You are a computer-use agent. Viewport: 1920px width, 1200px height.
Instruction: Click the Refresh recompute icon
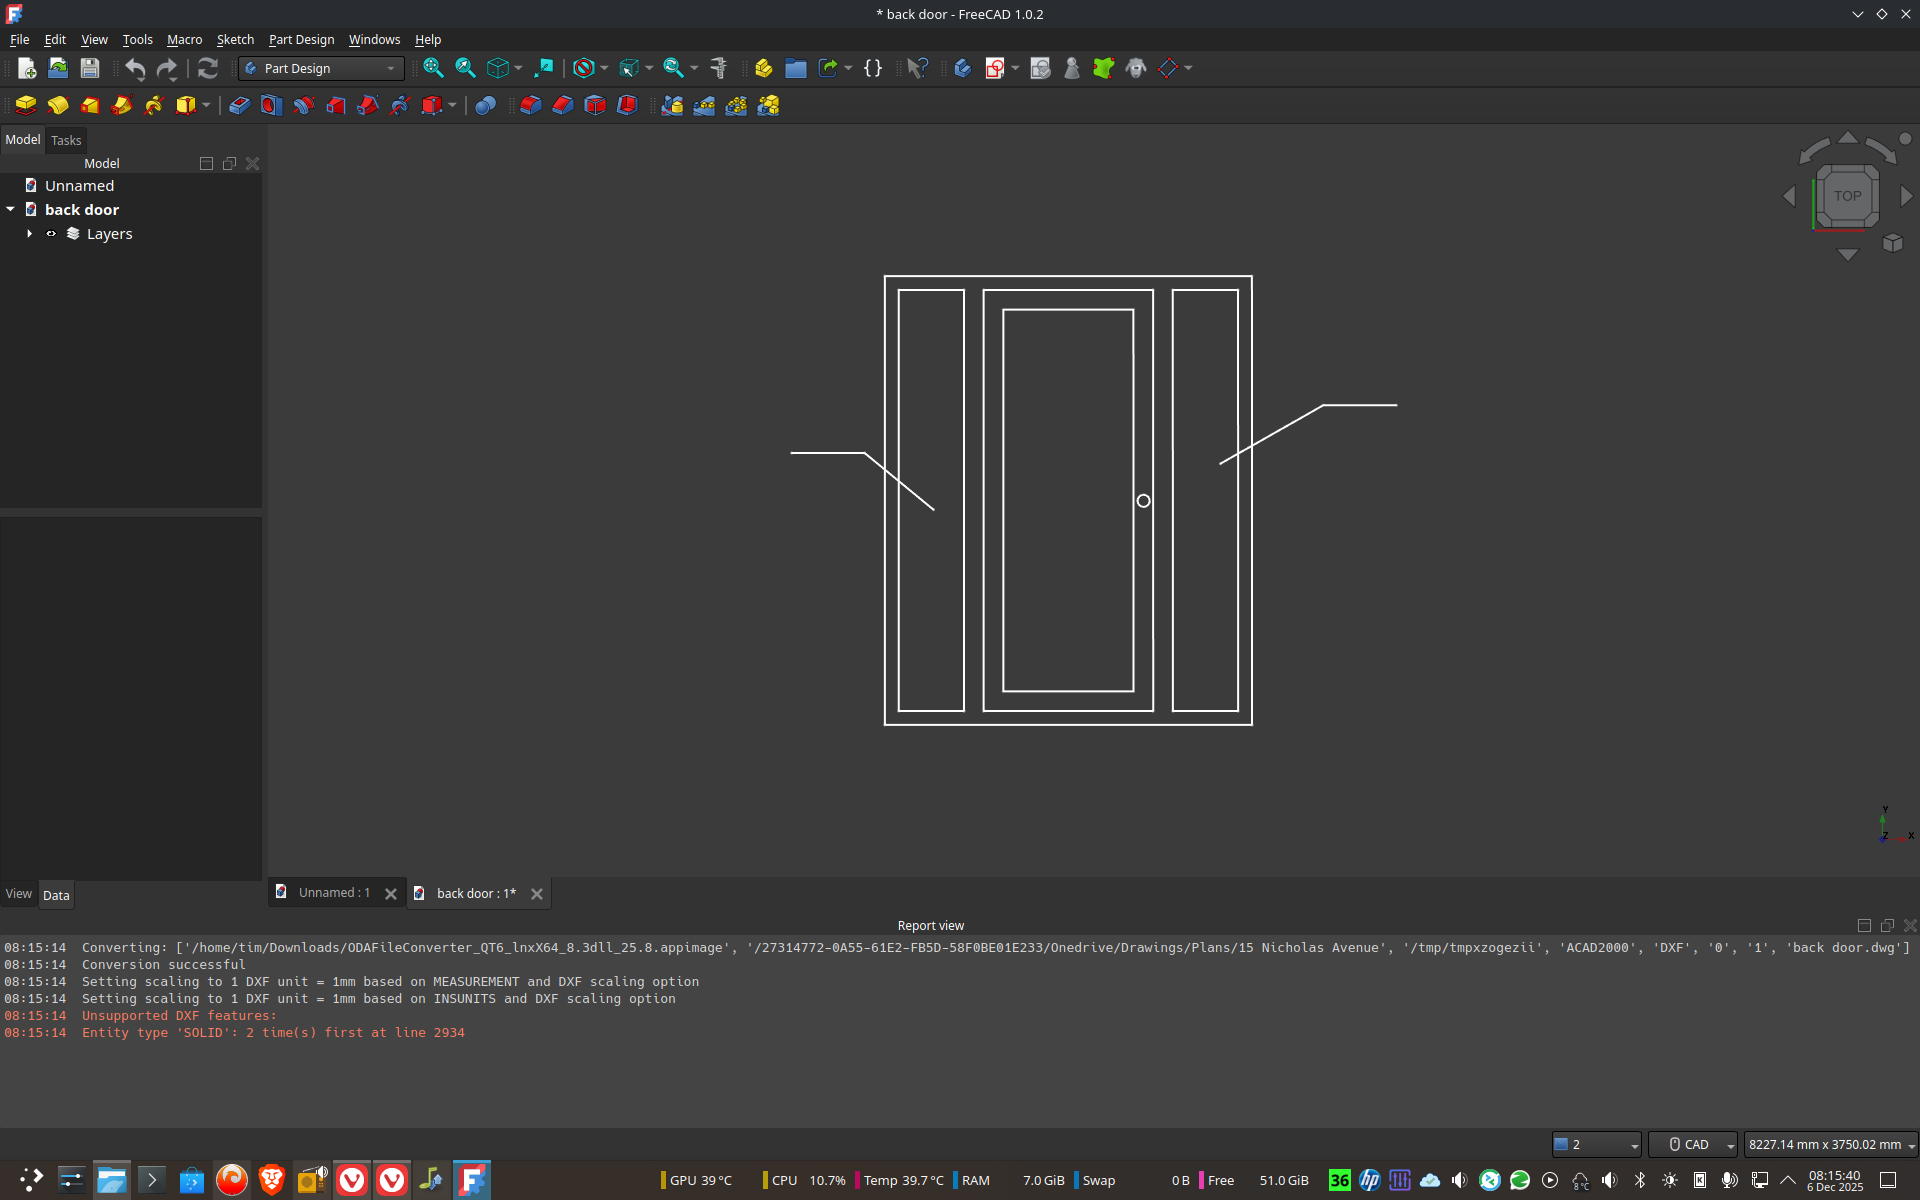point(208,68)
